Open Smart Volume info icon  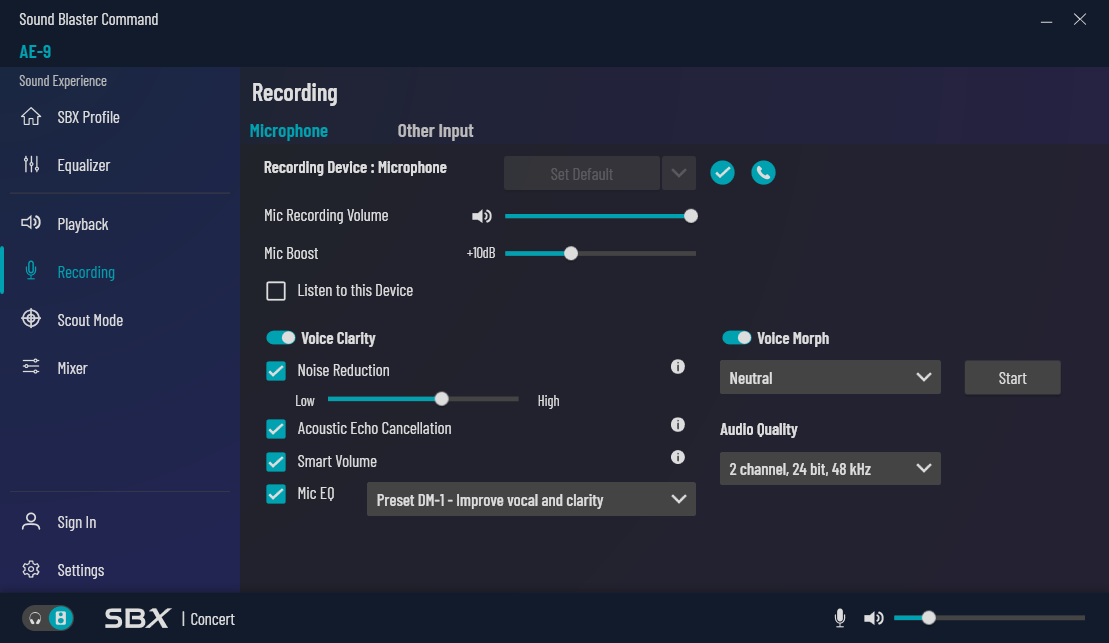(678, 457)
